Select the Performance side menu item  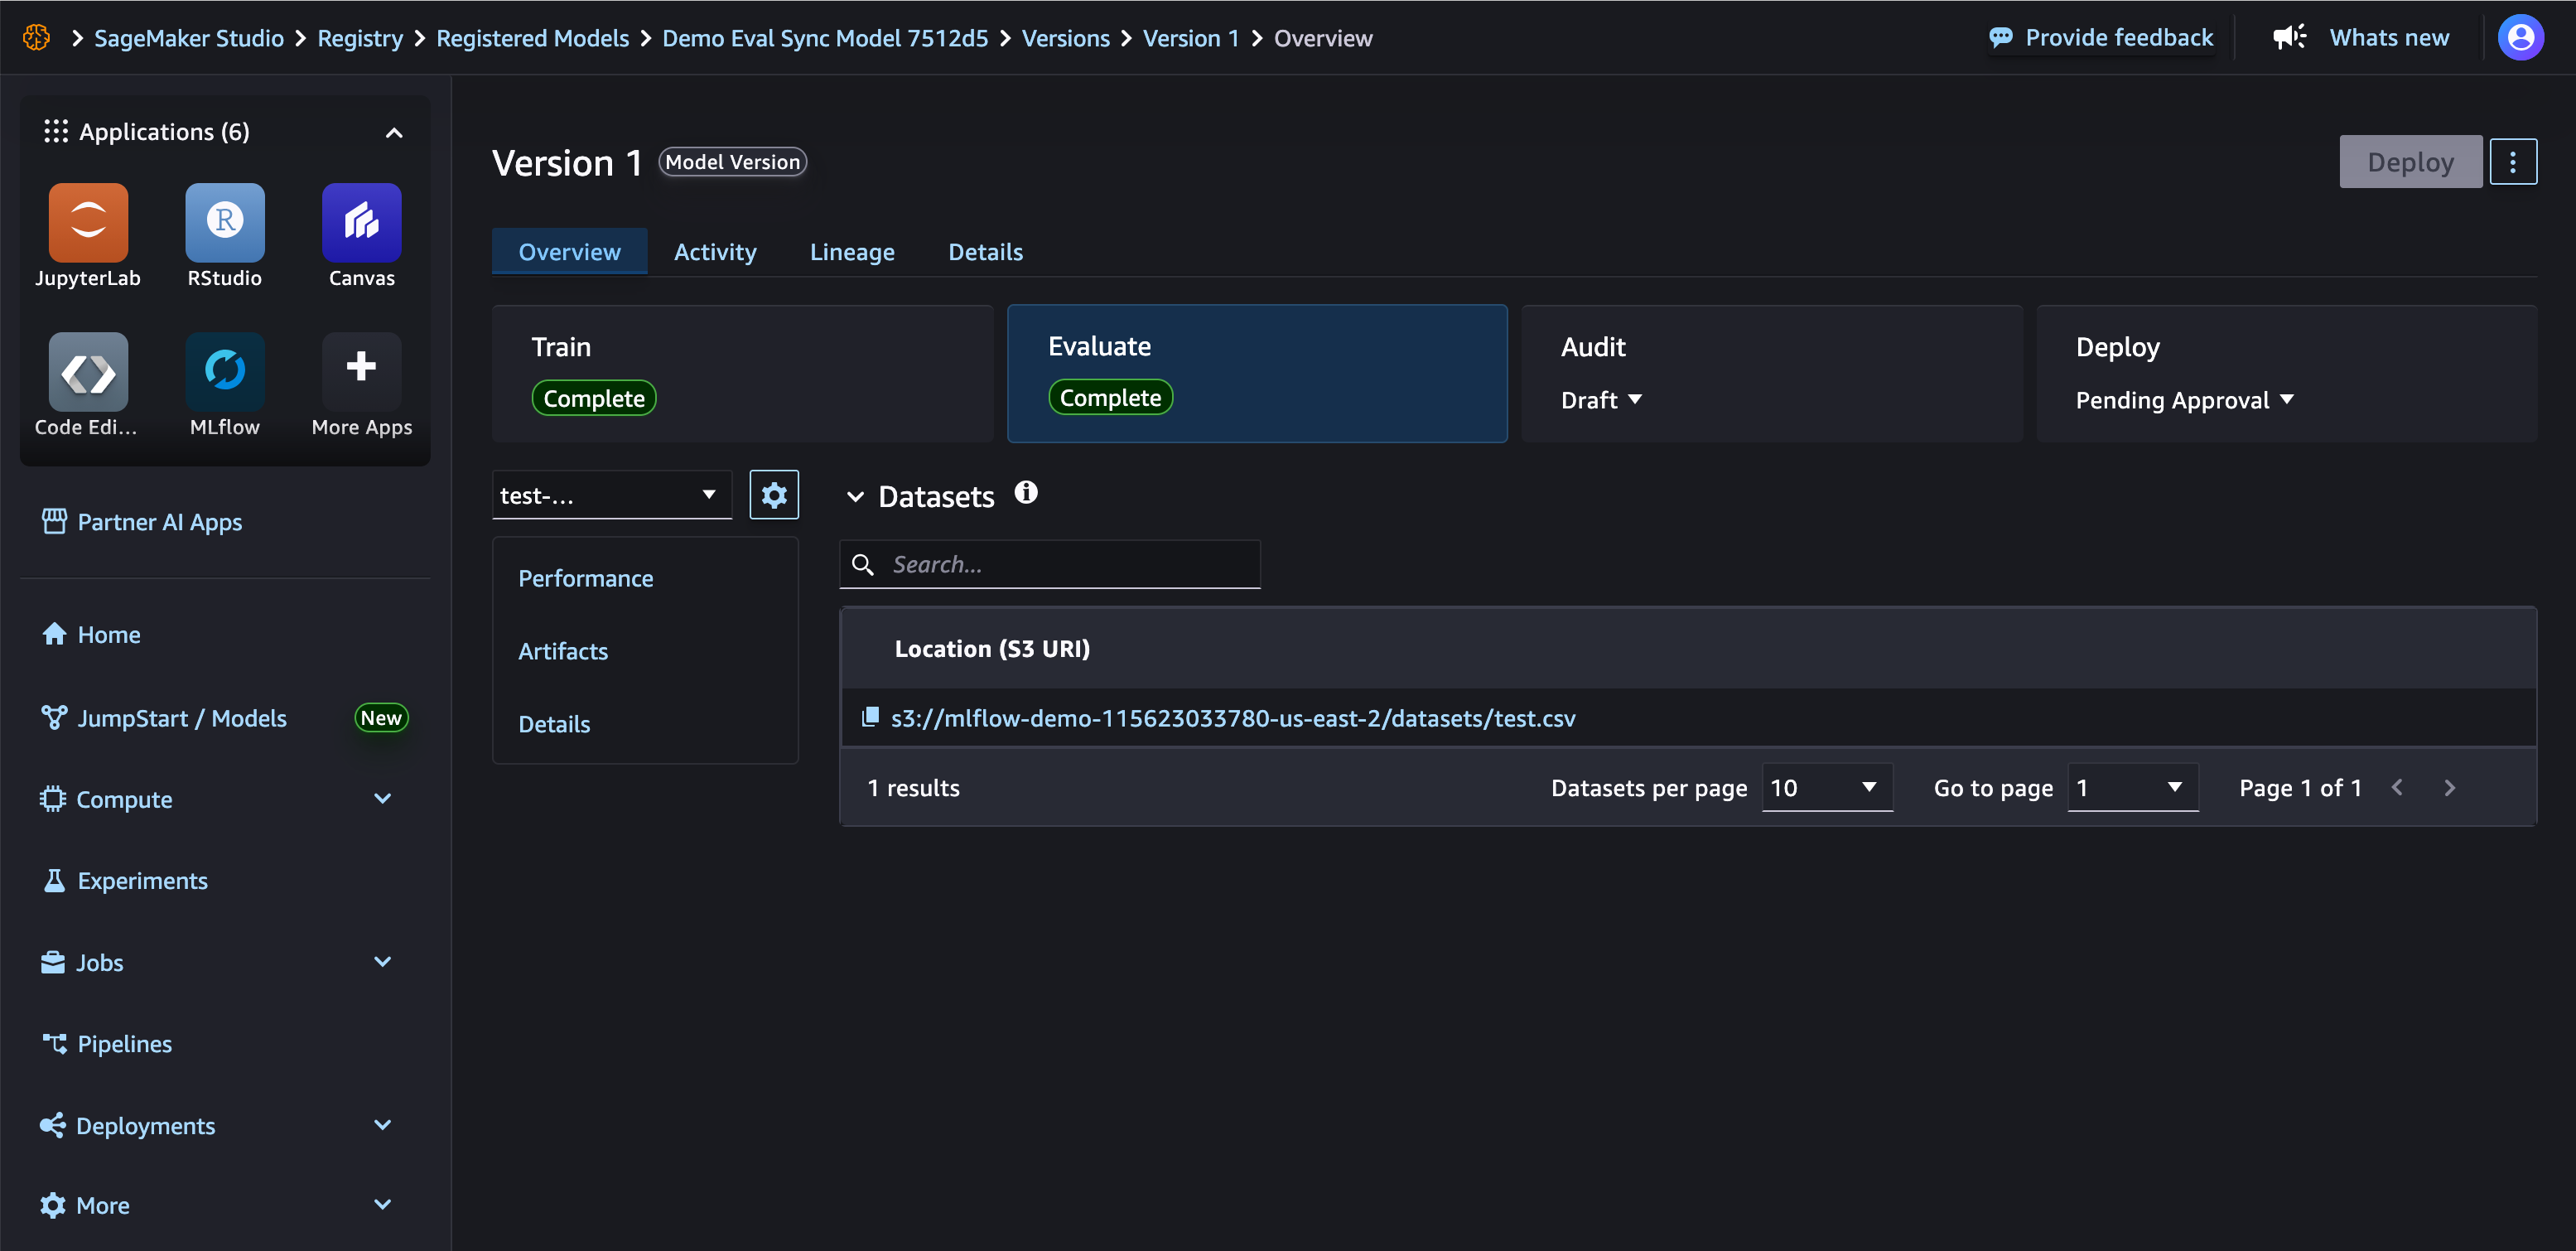point(585,578)
